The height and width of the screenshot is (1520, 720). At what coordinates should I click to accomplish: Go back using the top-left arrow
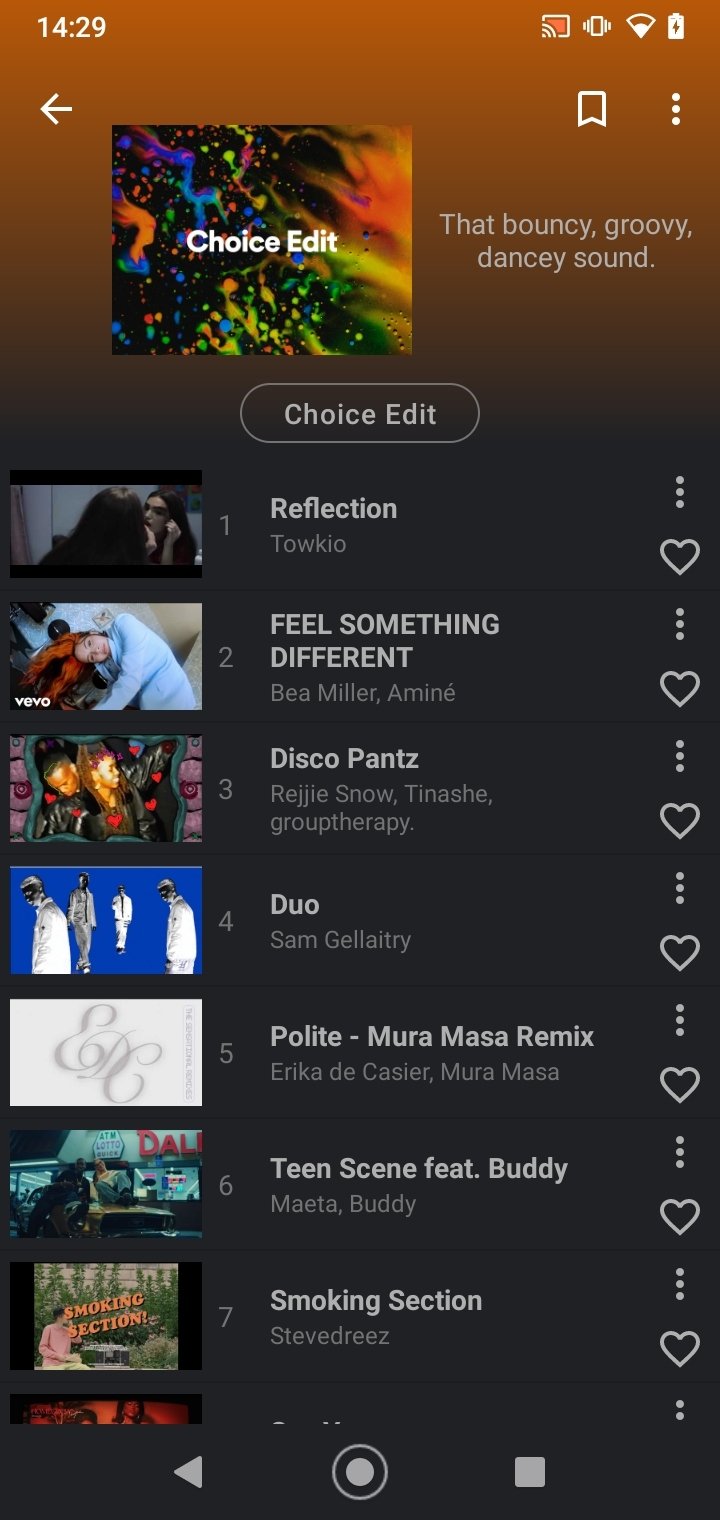(x=56, y=109)
